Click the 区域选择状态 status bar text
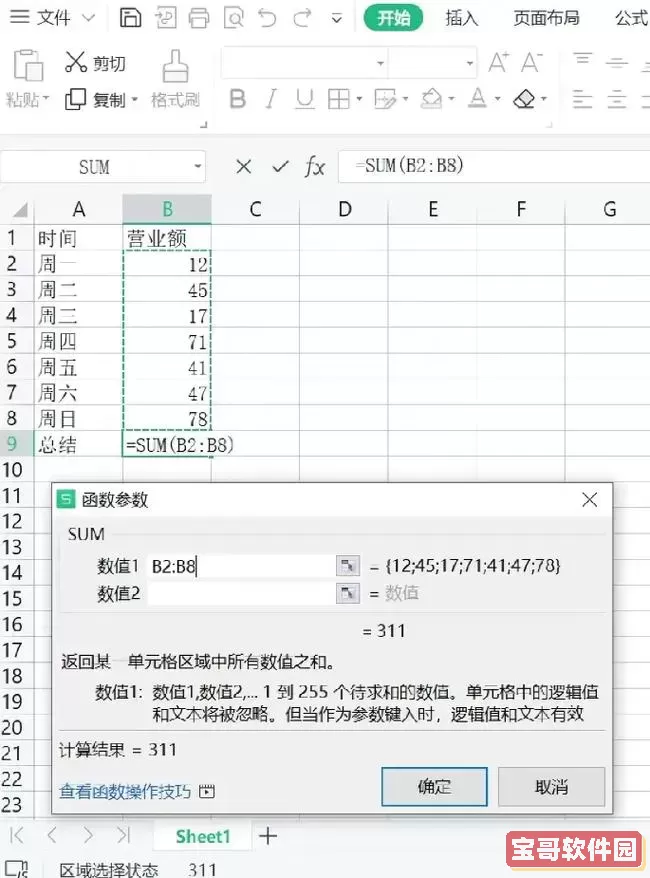This screenshot has height=878, width=650. pos(109,870)
